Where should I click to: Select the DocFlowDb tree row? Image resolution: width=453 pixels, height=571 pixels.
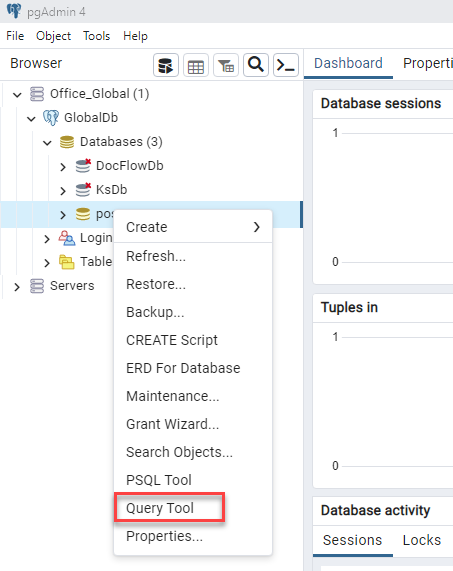coord(151,166)
